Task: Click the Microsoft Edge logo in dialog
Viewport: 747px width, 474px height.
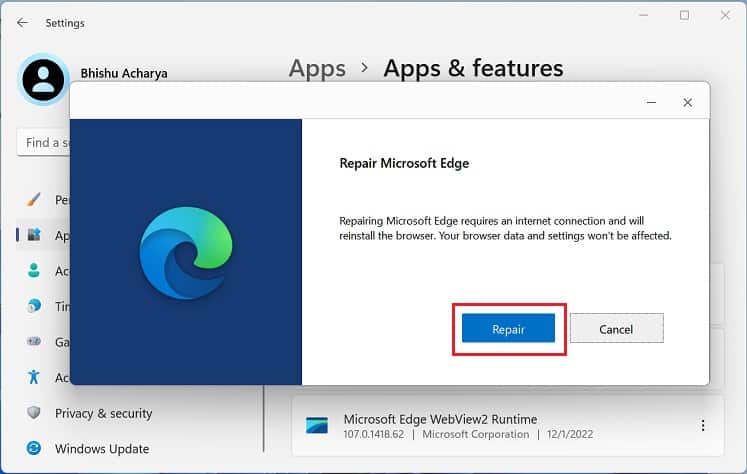Action: 186,252
